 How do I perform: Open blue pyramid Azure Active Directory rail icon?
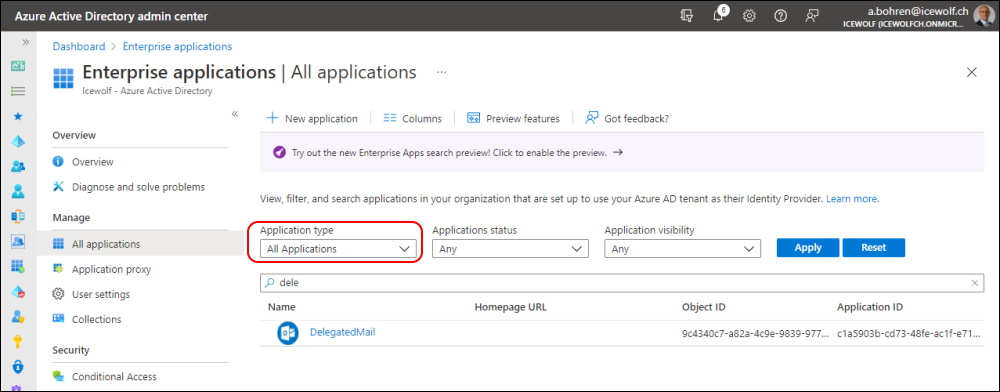point(18,142)
